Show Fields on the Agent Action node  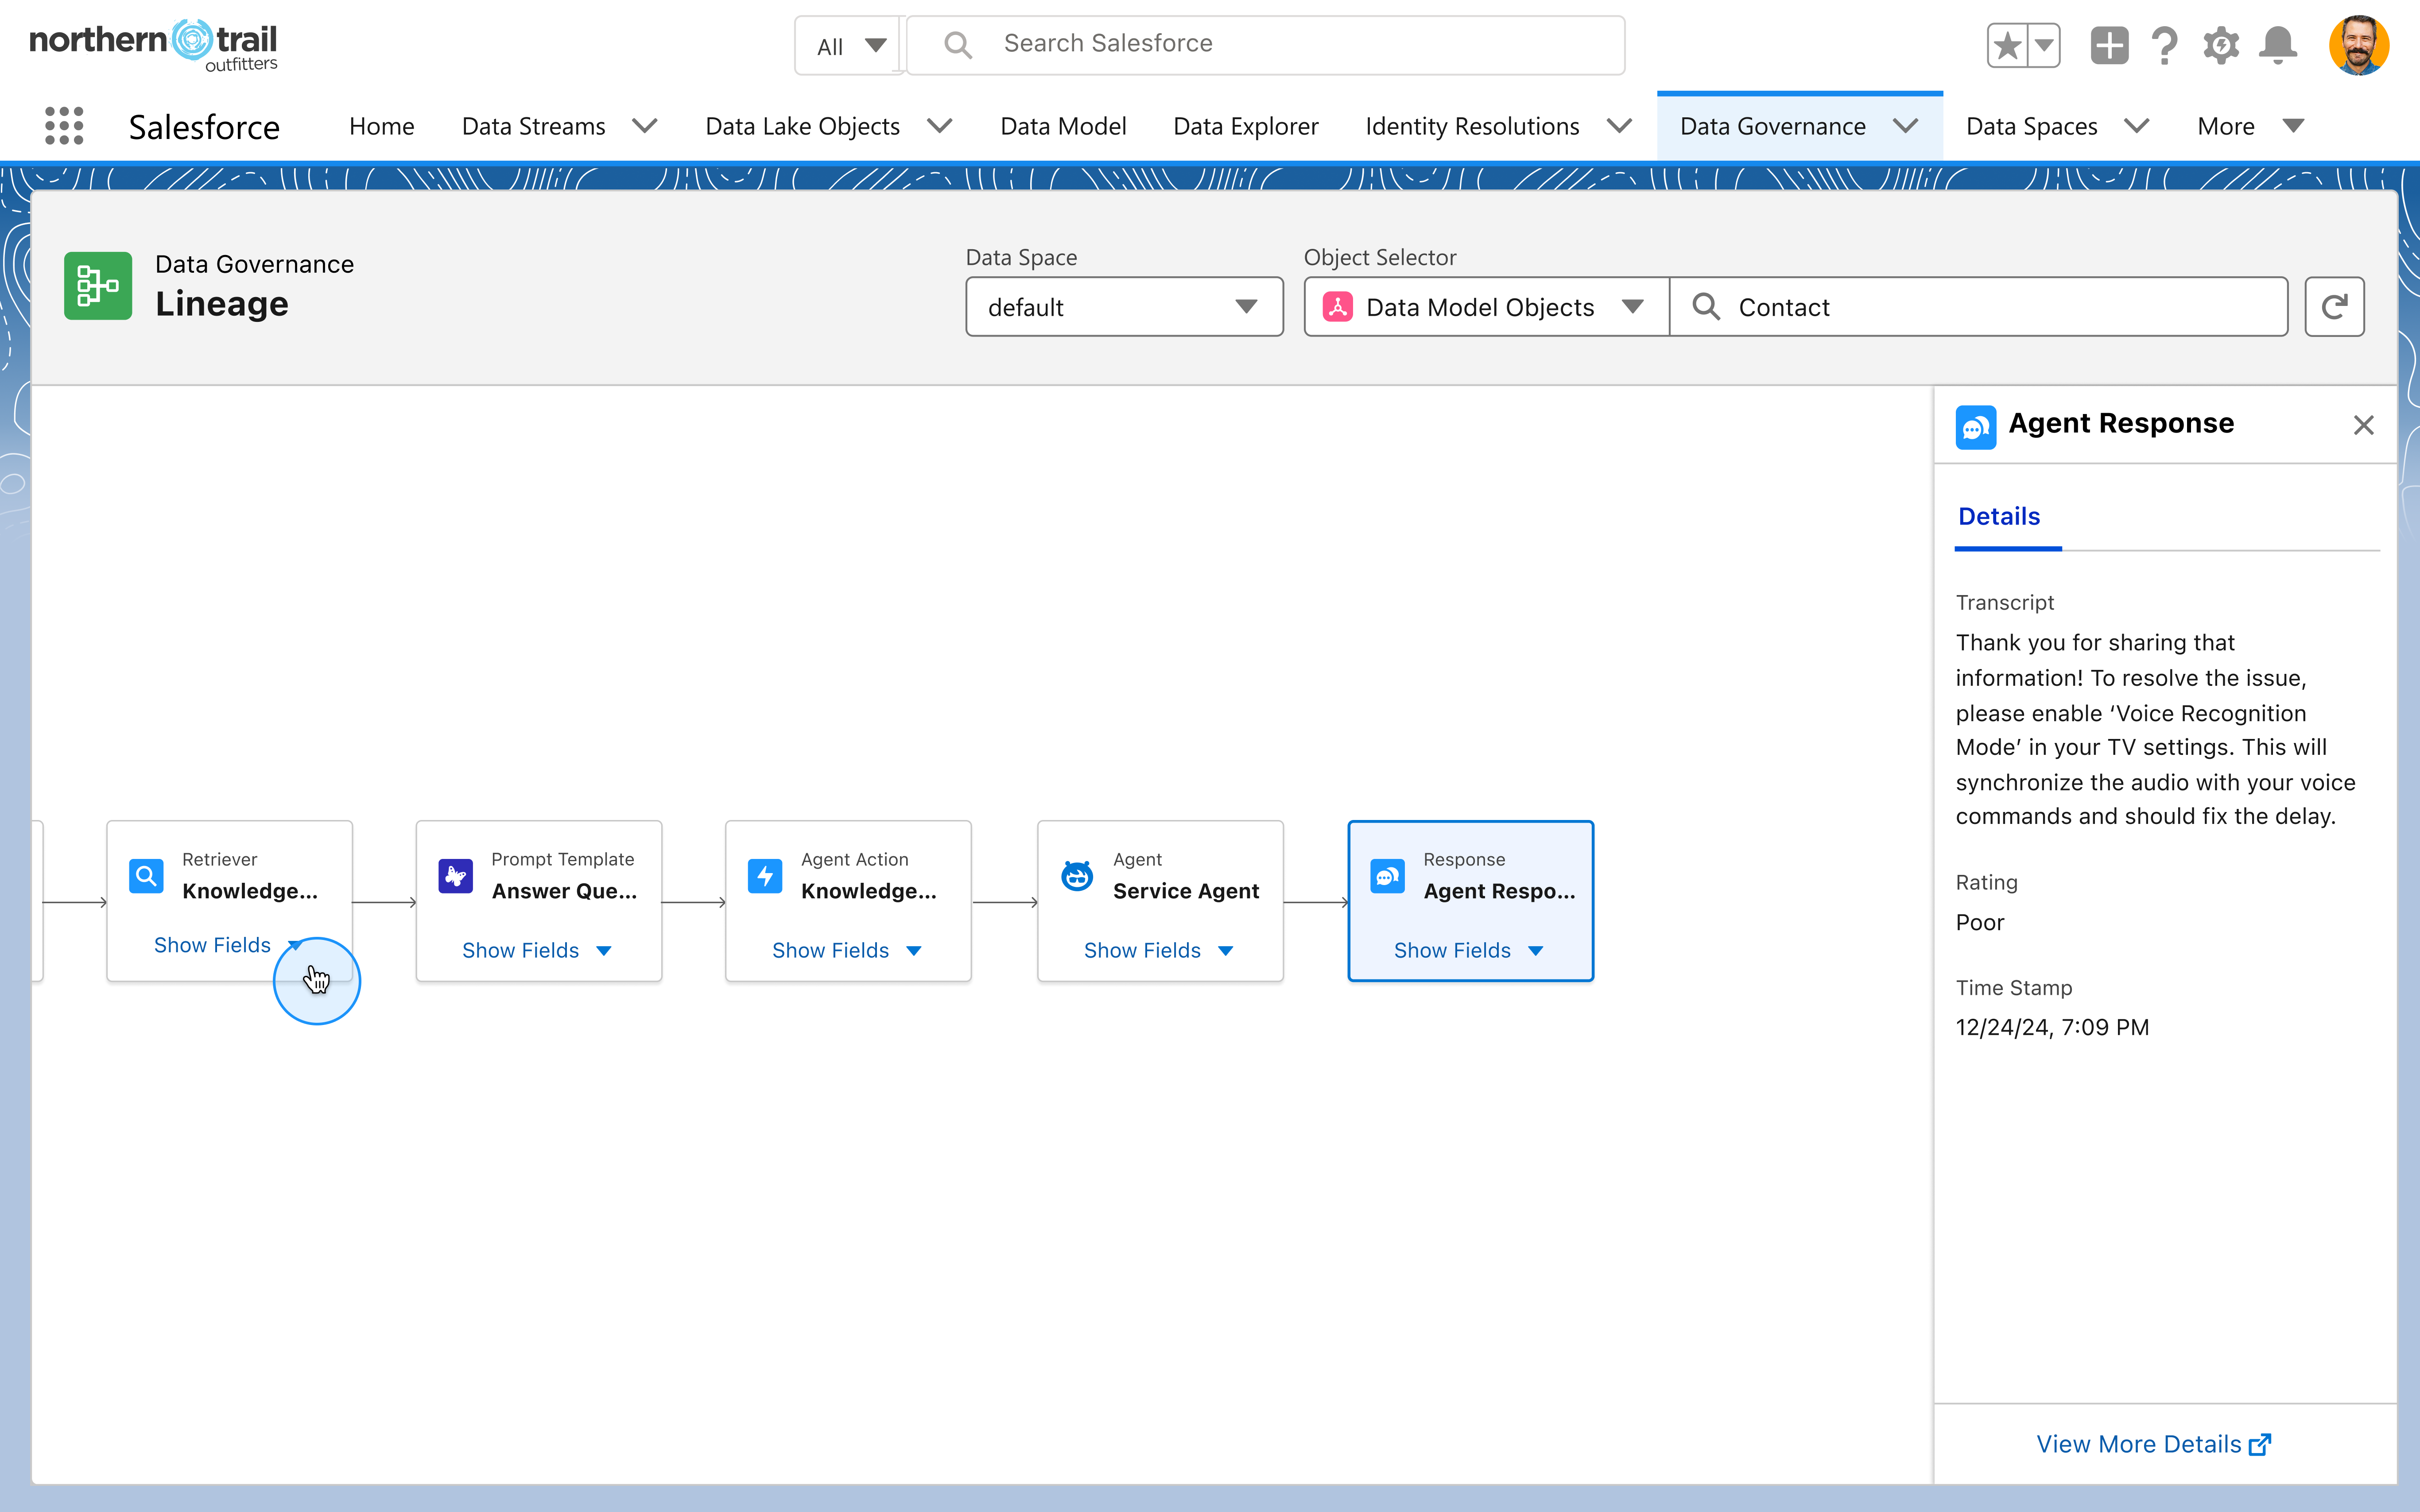click(847, 950)
